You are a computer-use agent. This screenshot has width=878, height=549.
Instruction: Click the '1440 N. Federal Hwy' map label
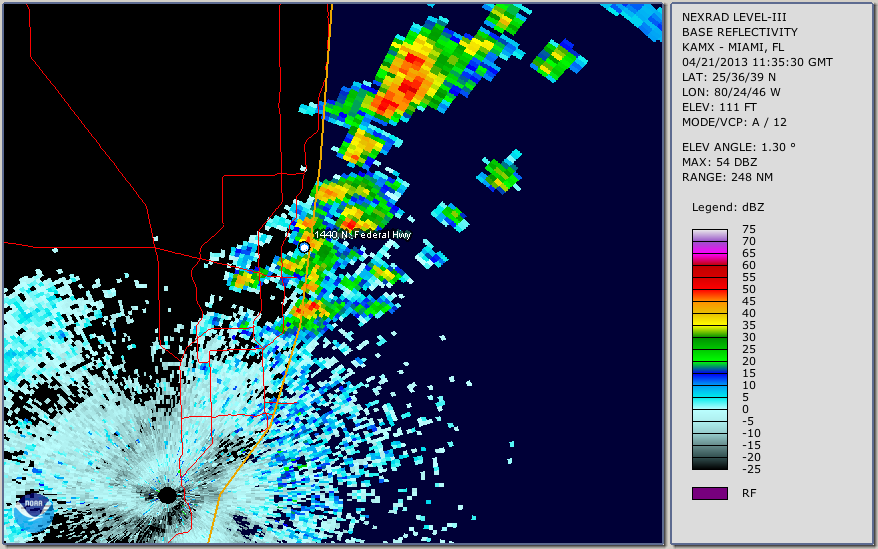pyautogui.click(x=362, y=235)
